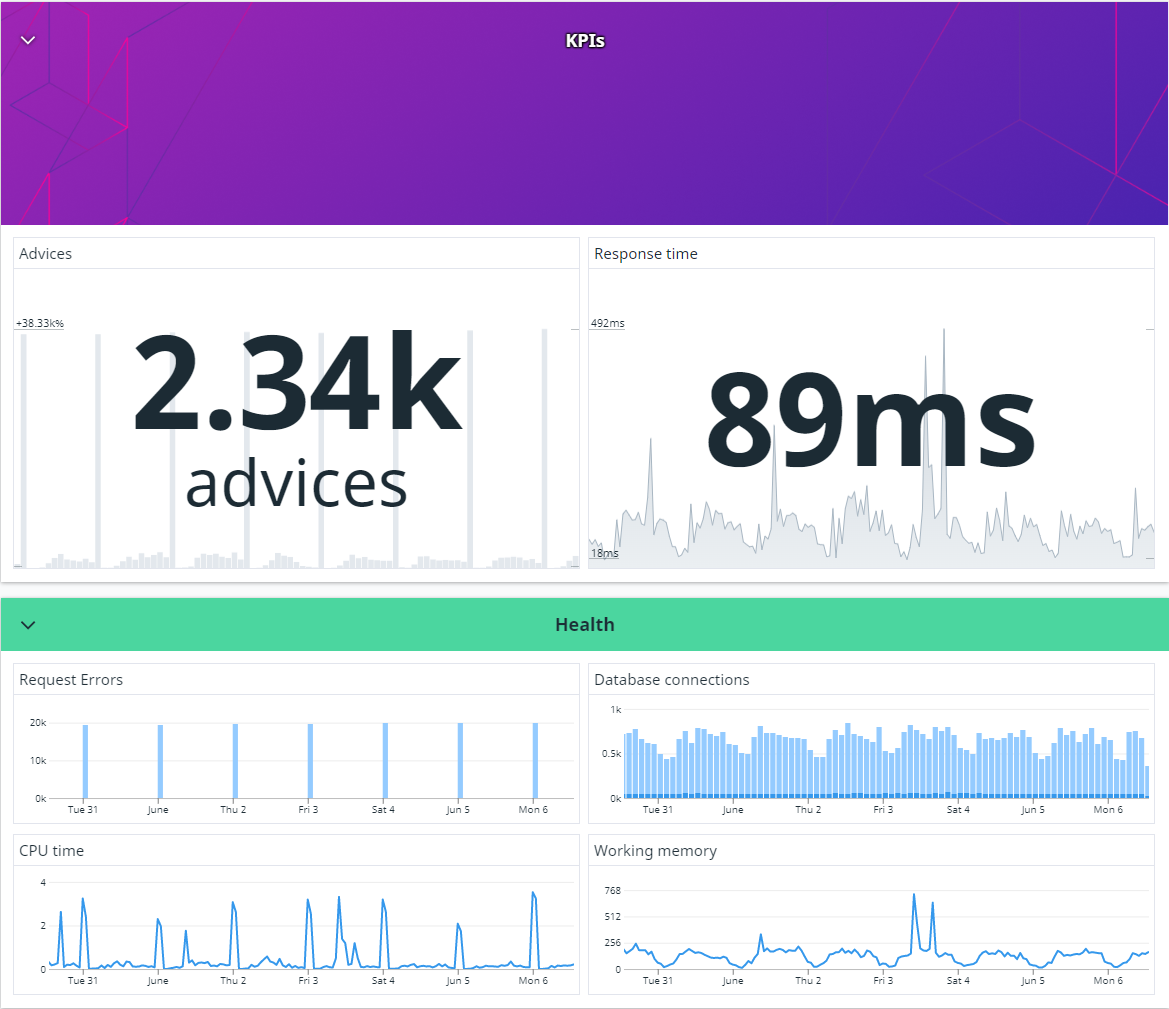This screenshot has height=1009, width=1169.
Task: Select the 89ms response time value
Action: click(871, 419)
